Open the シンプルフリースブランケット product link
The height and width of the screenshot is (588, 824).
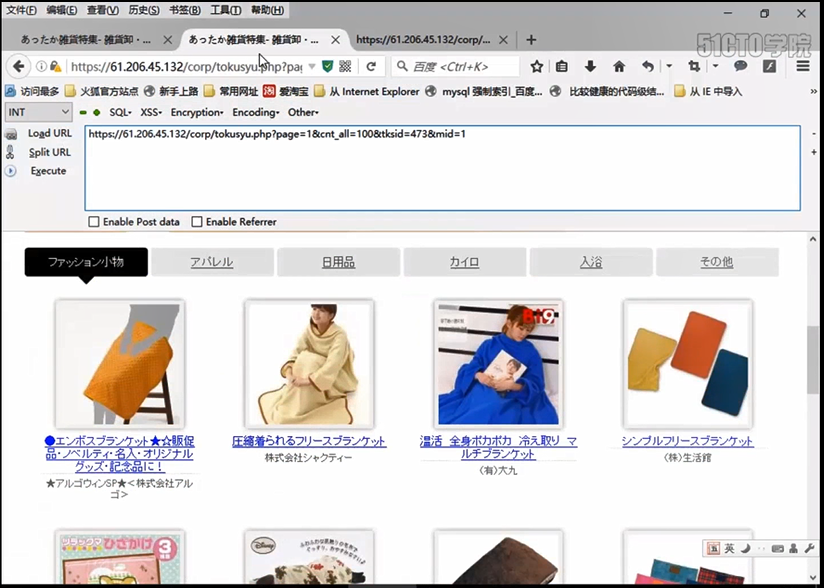pyautogui.click(x=686, y=441)
